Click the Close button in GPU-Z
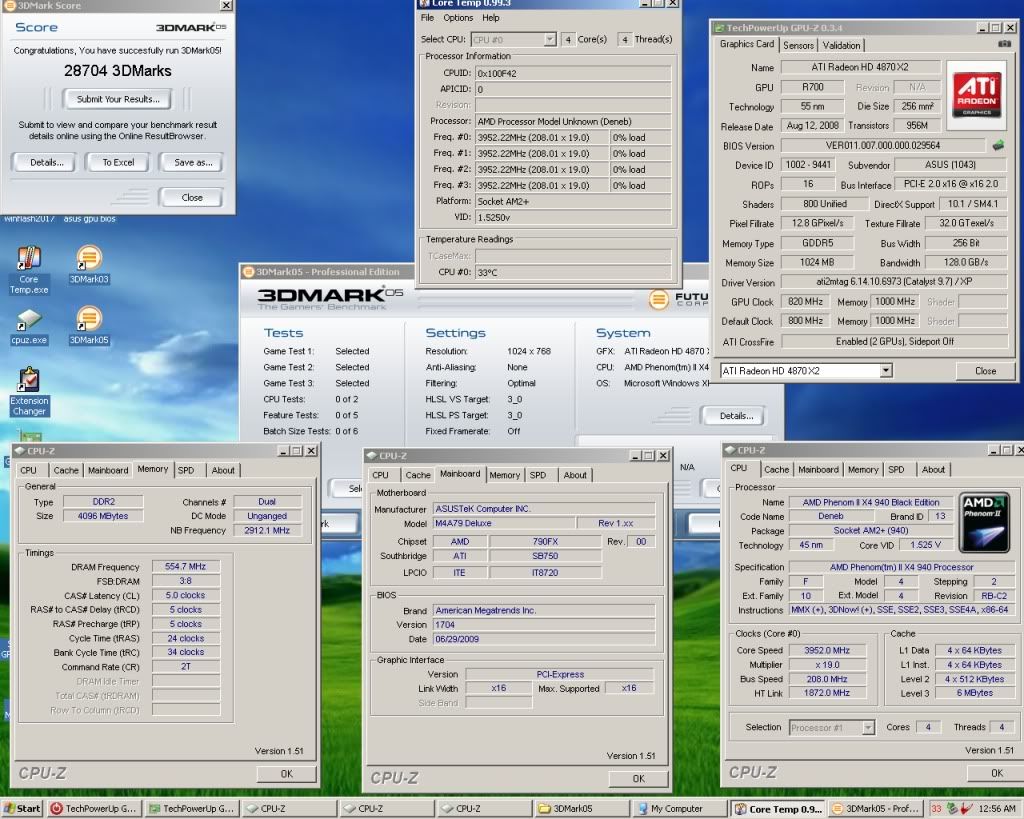Image resolution: width=1024 pixels, height=819 pixels. pos(985,371)
